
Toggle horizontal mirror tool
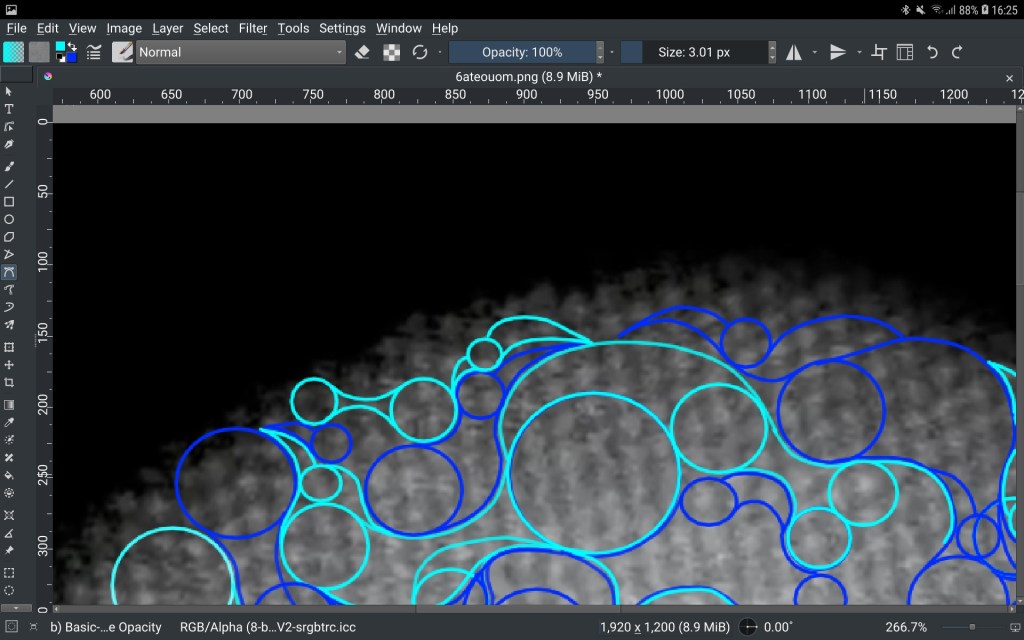794,52
